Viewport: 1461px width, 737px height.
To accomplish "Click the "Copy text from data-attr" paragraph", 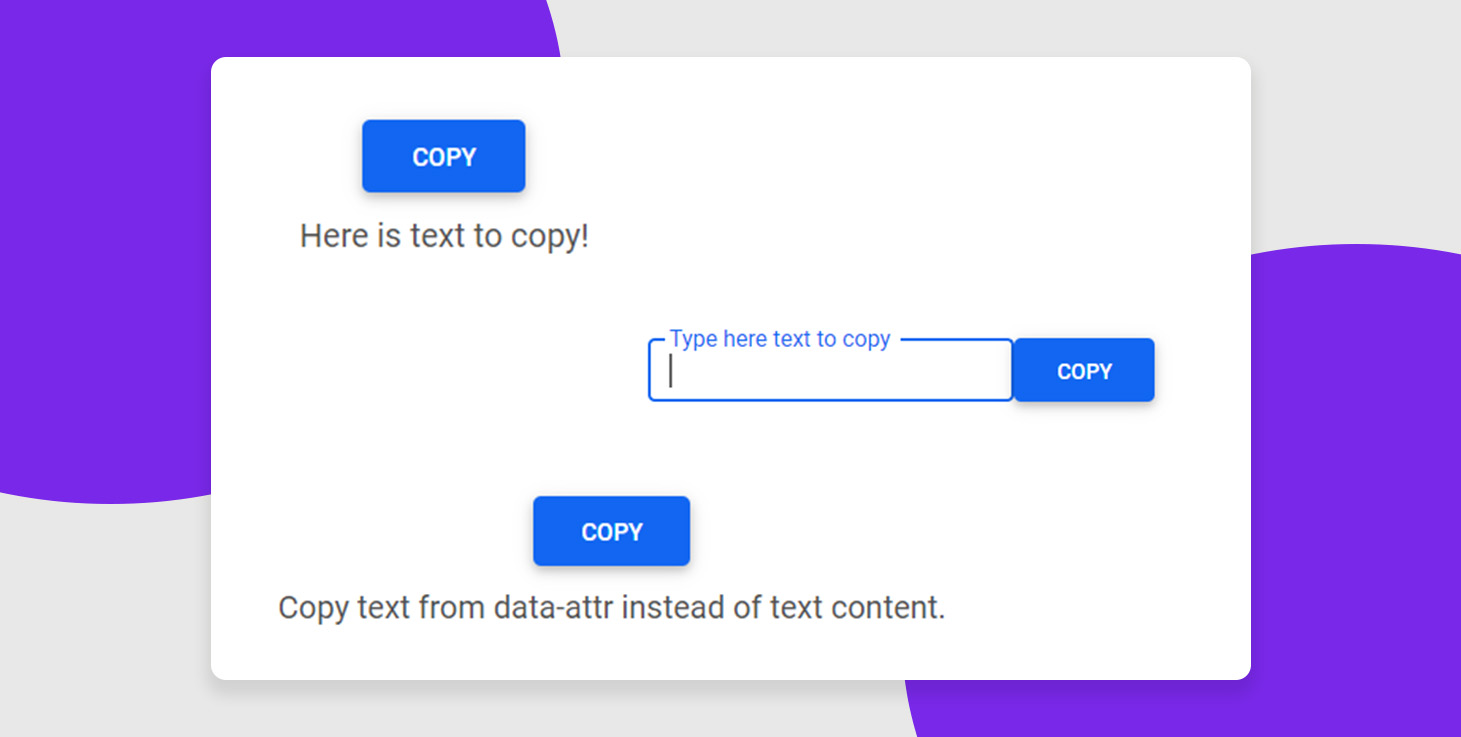I will pyautogui.click(x=611, y=607).
